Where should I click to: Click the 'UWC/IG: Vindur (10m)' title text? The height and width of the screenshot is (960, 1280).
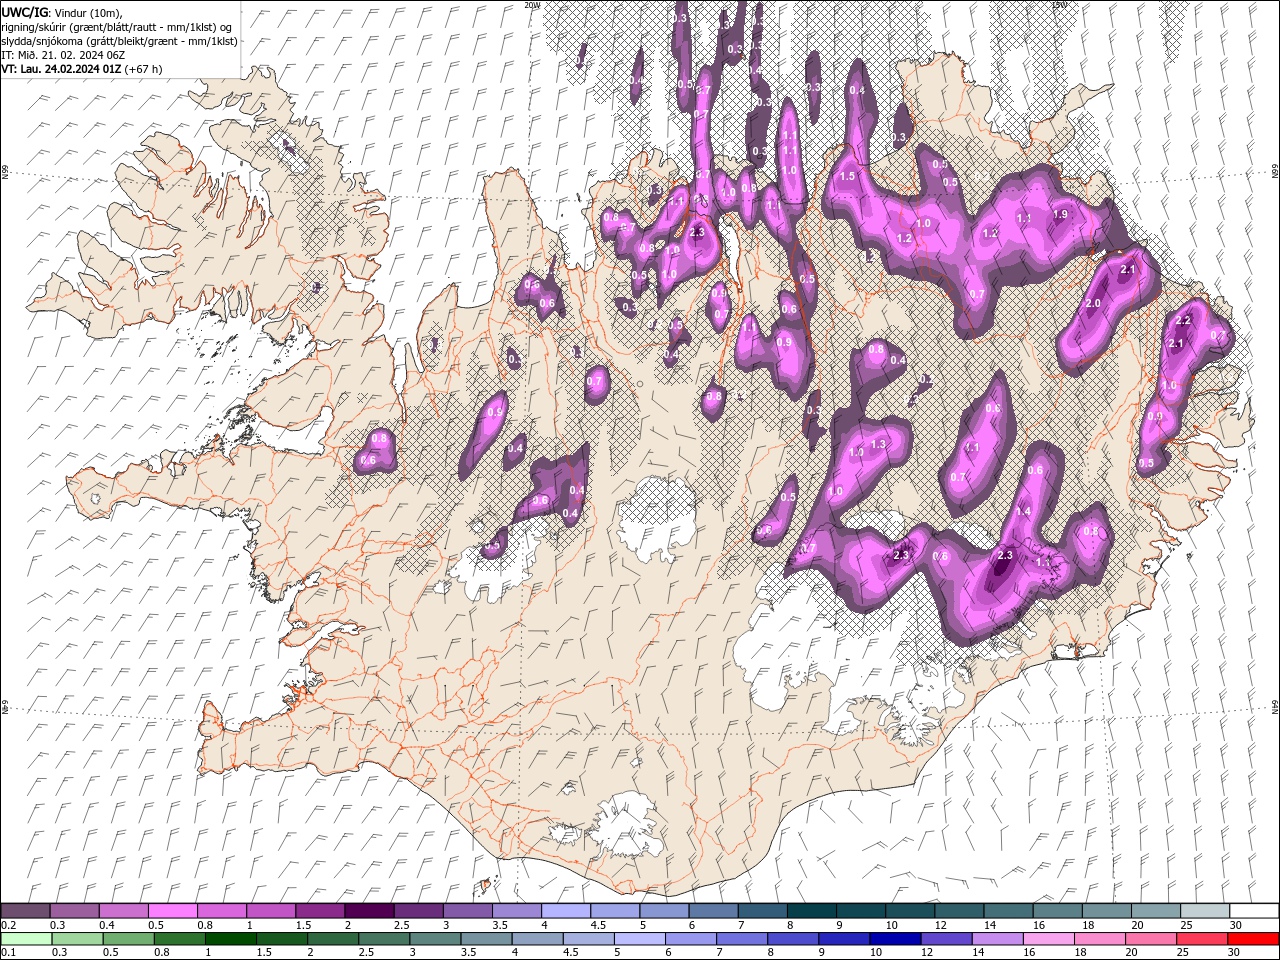tap(60, 12)
